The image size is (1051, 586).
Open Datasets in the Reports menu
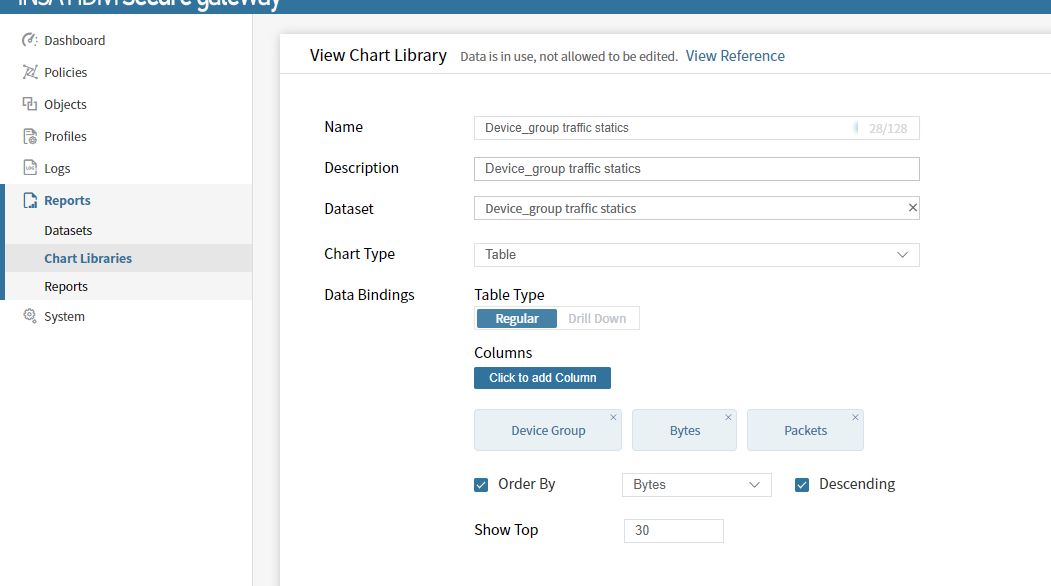coord(68,231)
